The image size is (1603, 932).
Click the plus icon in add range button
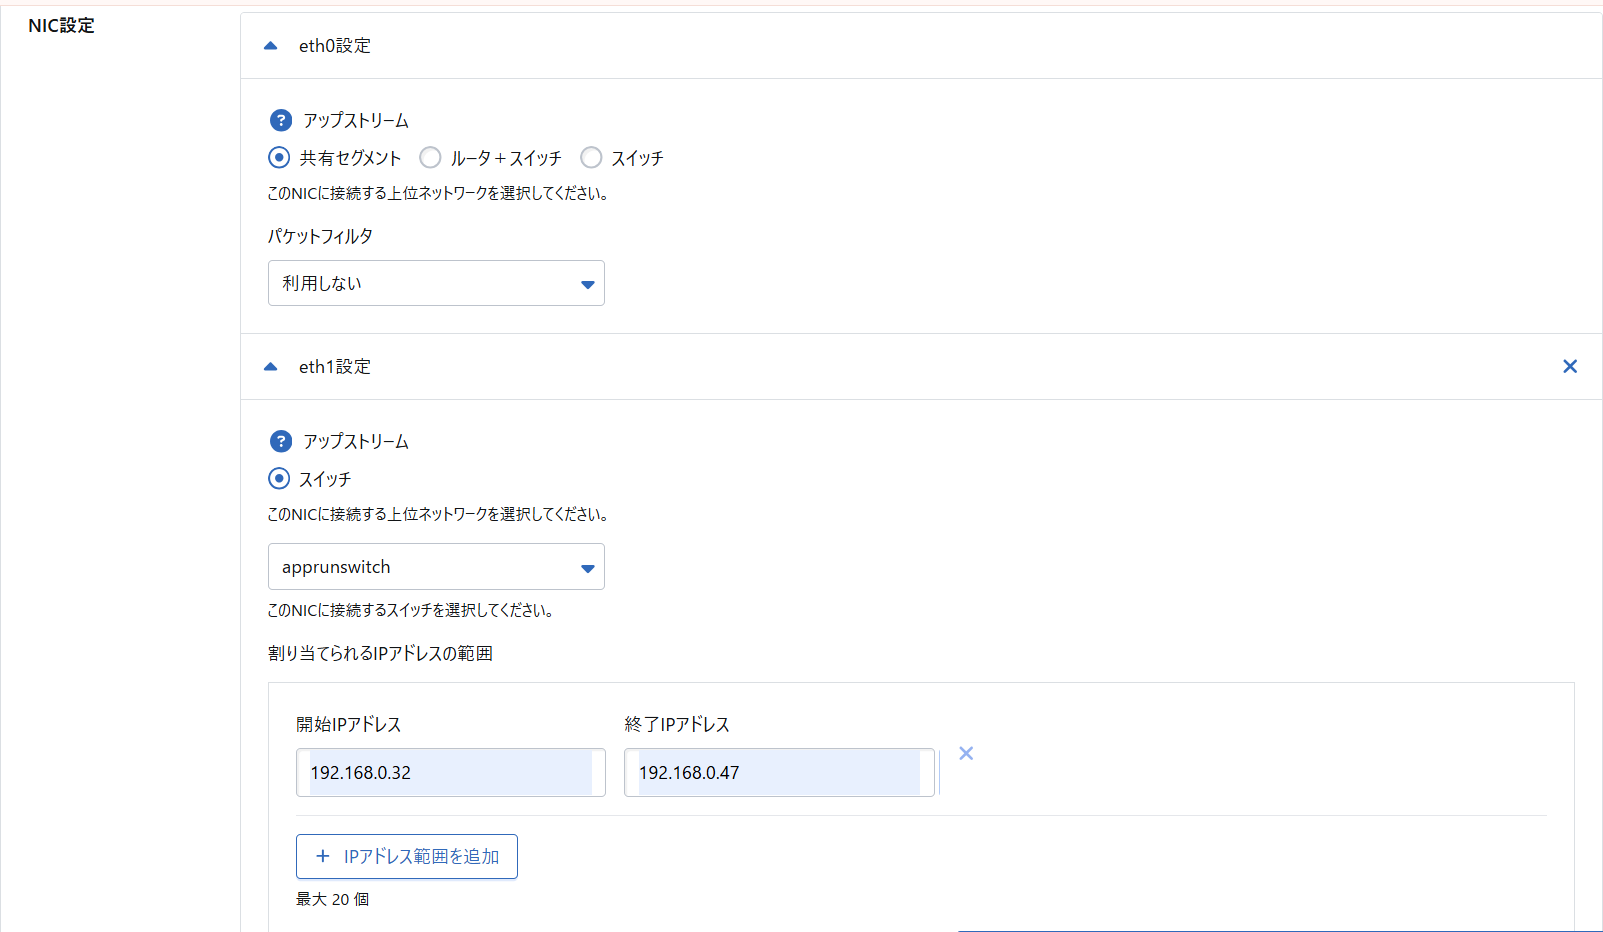pyautogui.click(x=323, y=857)
